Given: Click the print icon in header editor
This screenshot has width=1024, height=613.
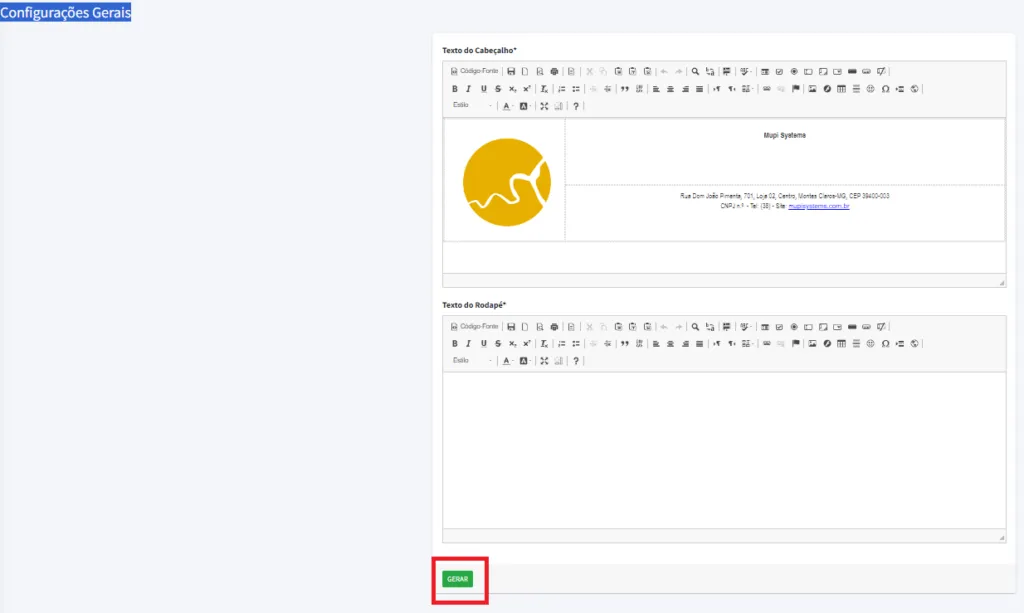Looking at the screenshot, I should 554,72.
